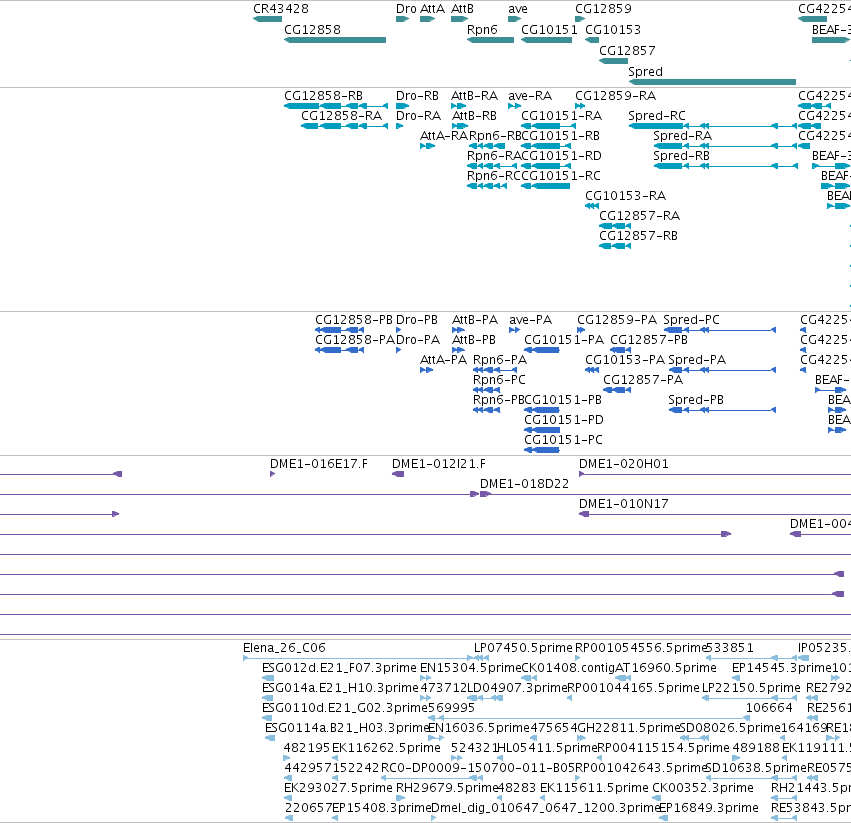Select transcript CG10151-RA
The height and width of the screenshot is (823, 851).
click(x=561, y=116)
